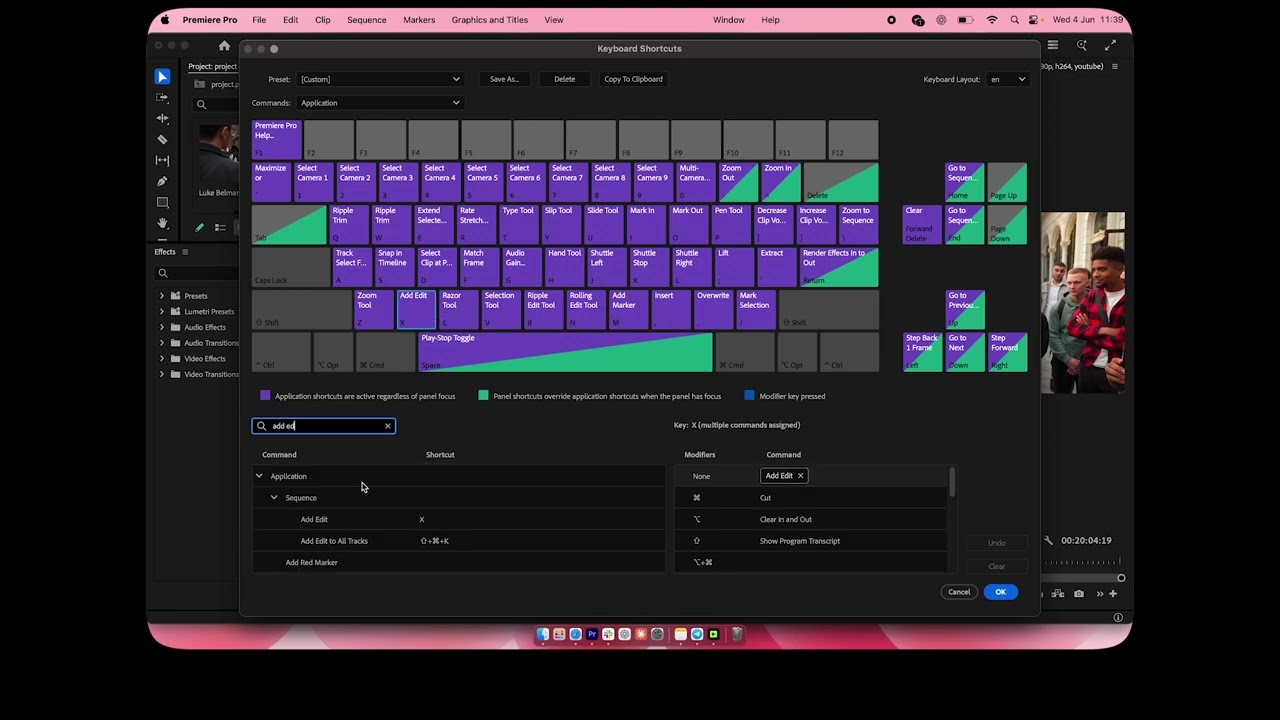The width and height of the screenshot is (1280, 720).
Task: Select Add Edit to All Tracks row
Action: [458, 541]
